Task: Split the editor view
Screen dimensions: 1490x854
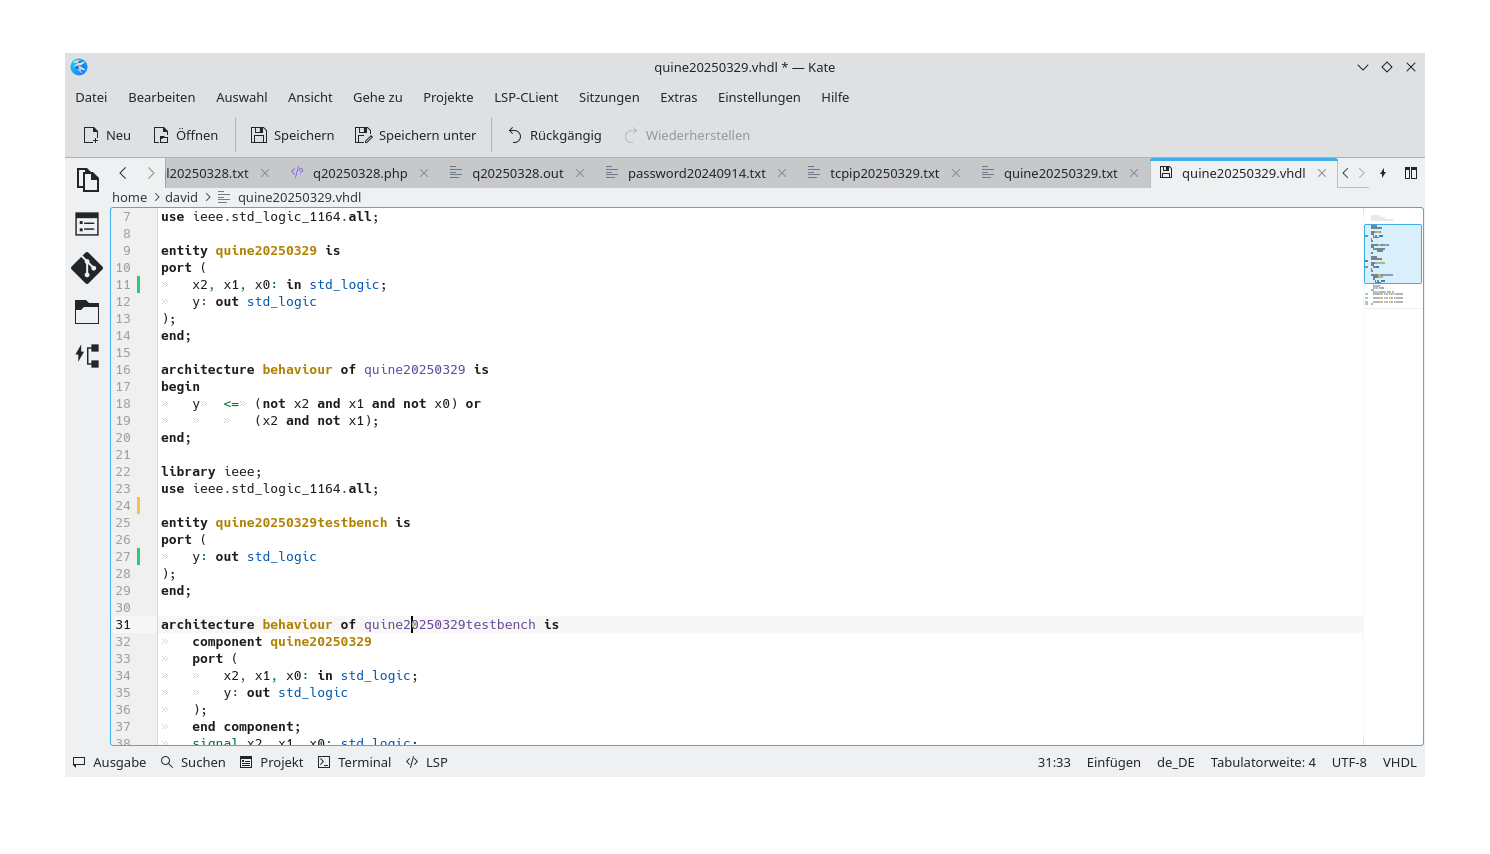Action: coord(1410,172)
